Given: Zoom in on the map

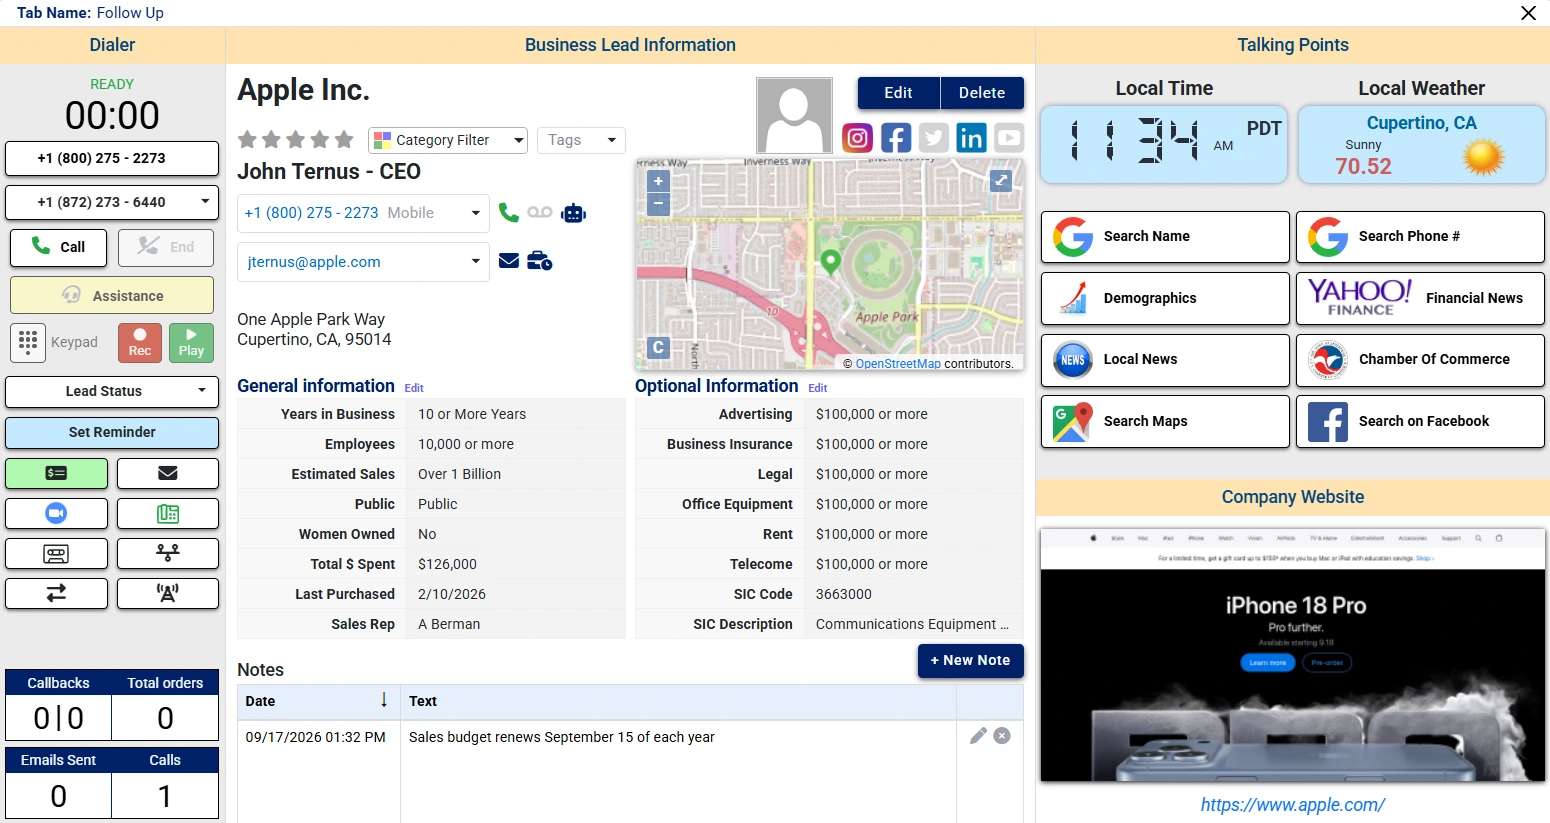Looking at the screenshot, I should coord(658,182).
